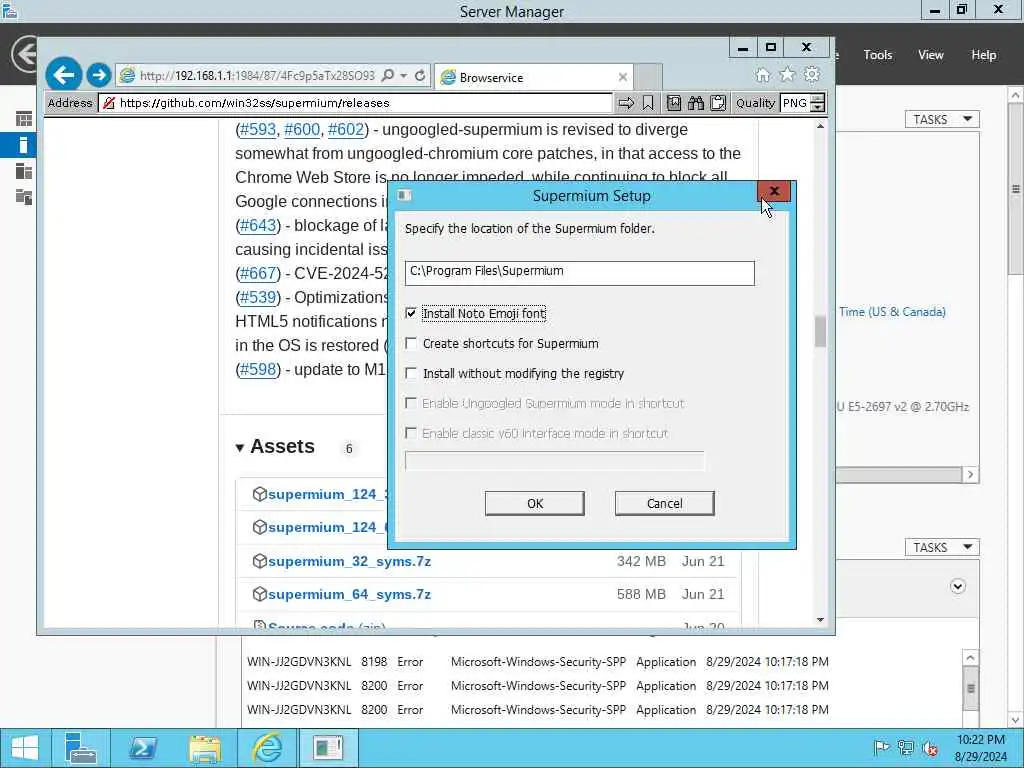
Task: Click OK in Supermium Setup
Action: point(535,504)
